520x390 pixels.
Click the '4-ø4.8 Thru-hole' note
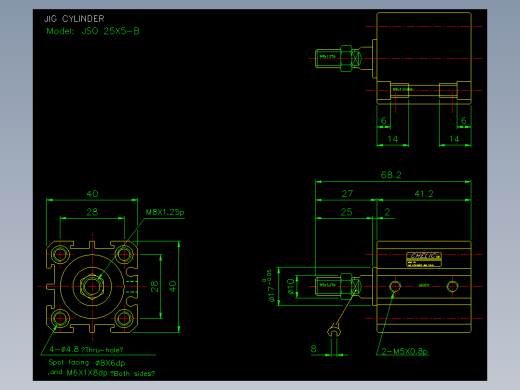tap(86, 350)
